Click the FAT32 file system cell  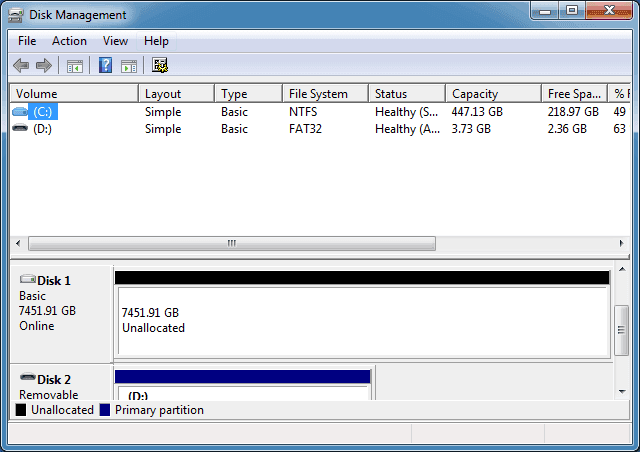305,129
